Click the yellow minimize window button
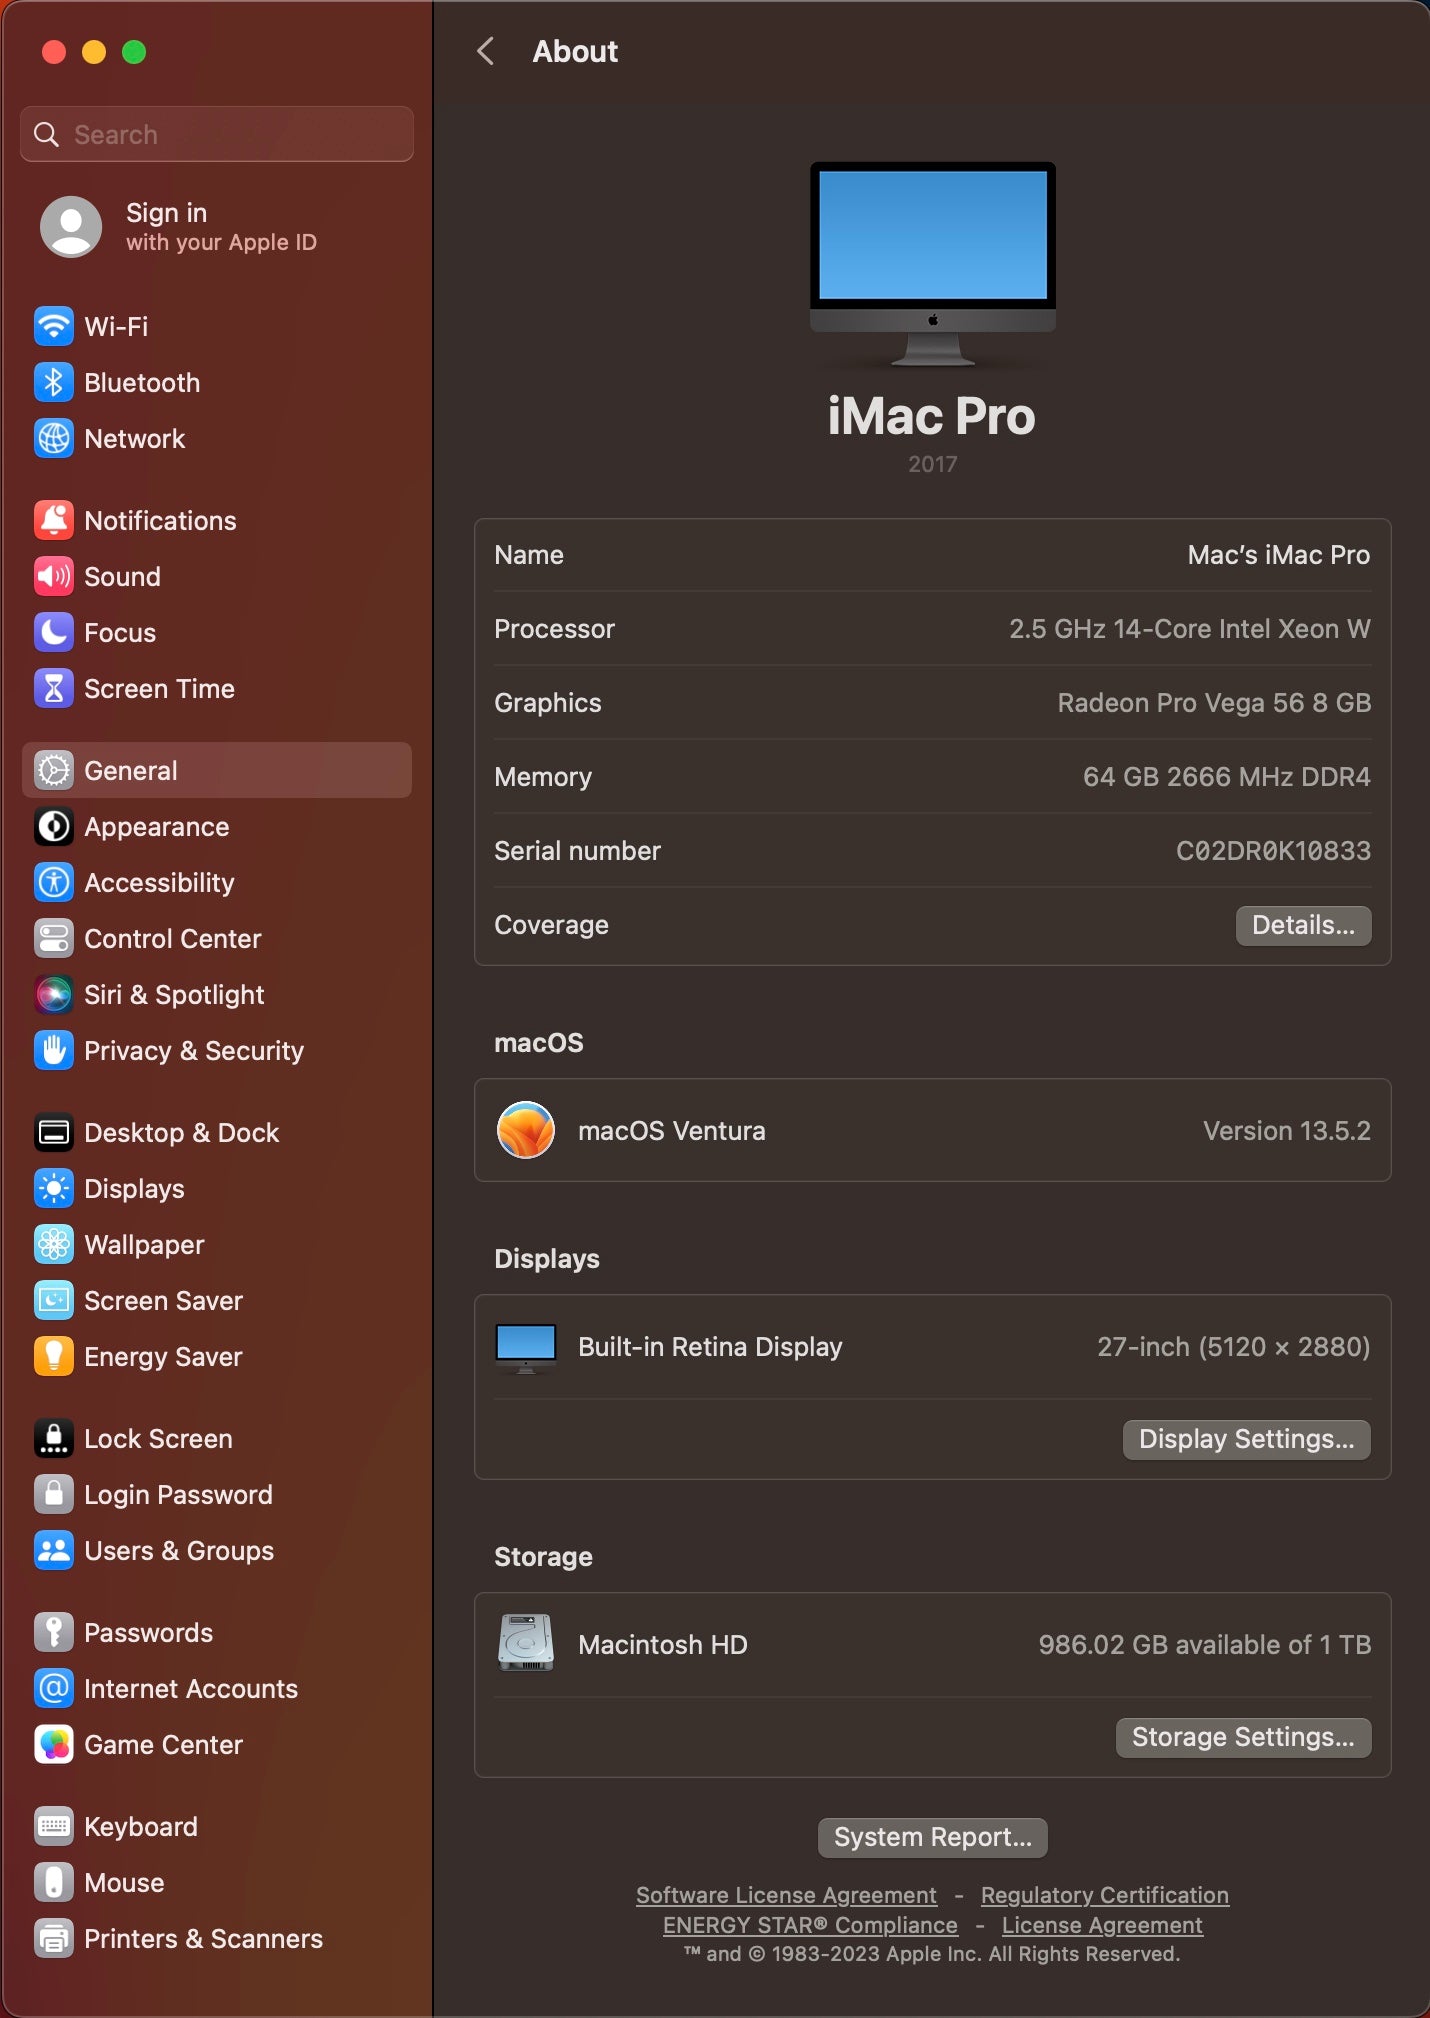The image size is (1430, 2018). click(x=94, y=52)
